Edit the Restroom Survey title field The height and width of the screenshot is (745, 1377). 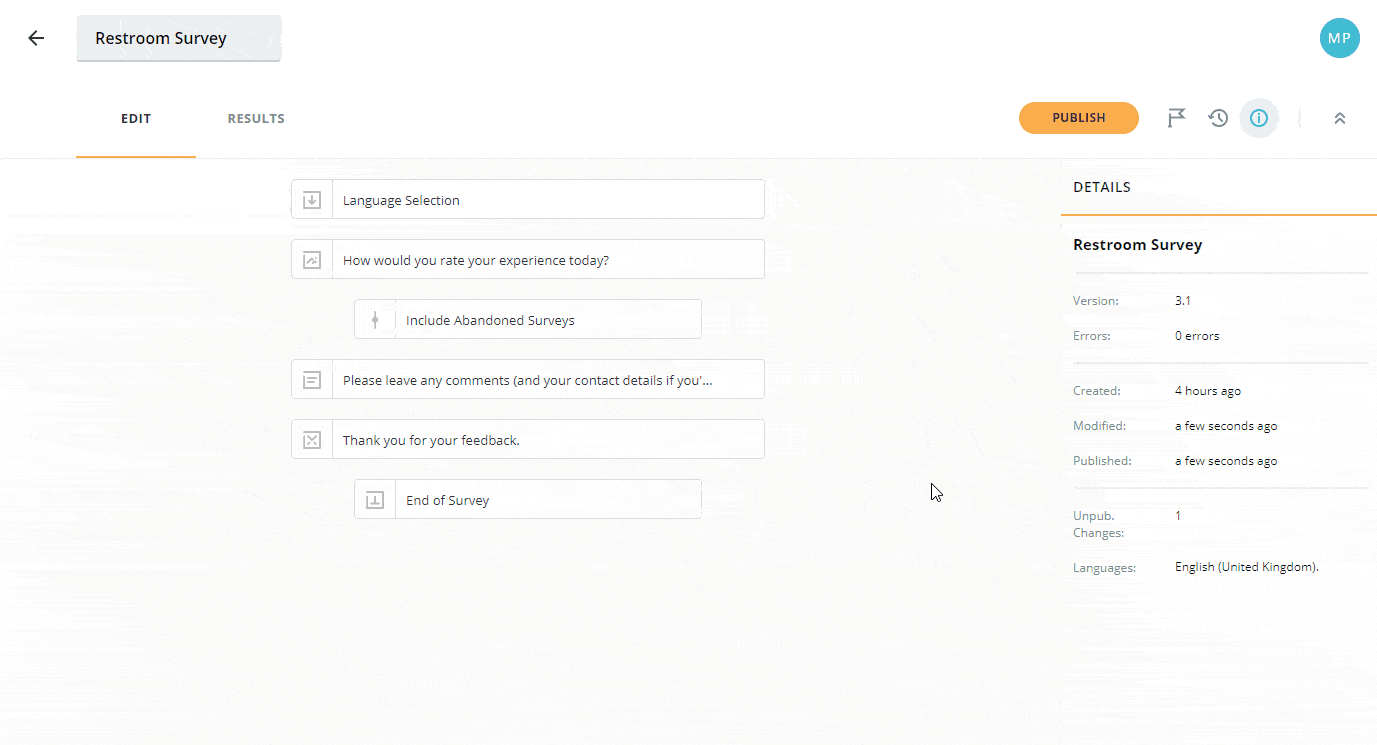(179, 38)
